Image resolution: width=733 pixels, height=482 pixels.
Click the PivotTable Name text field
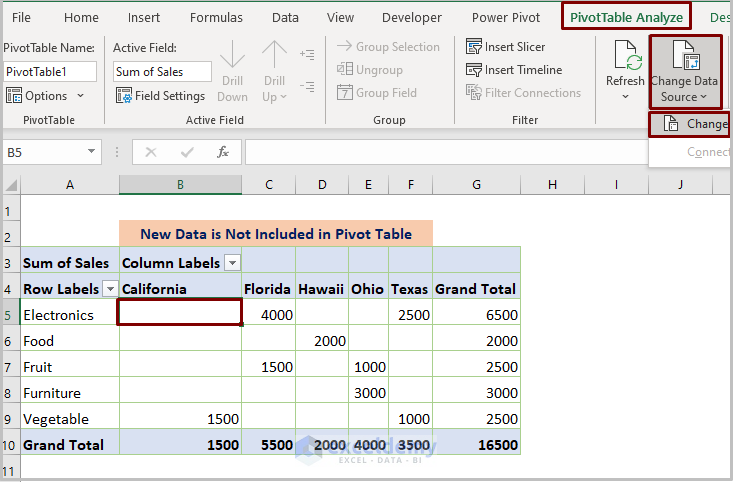point(50,71)
